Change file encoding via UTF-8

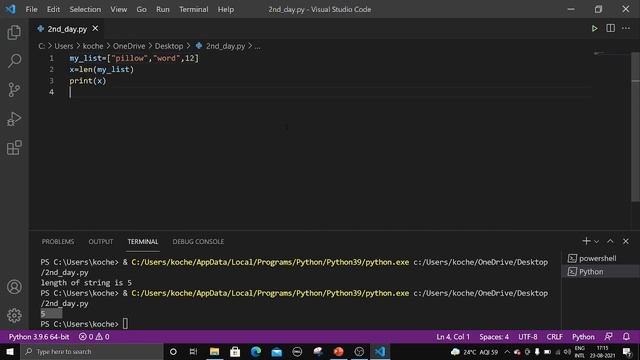click(528, 337)
